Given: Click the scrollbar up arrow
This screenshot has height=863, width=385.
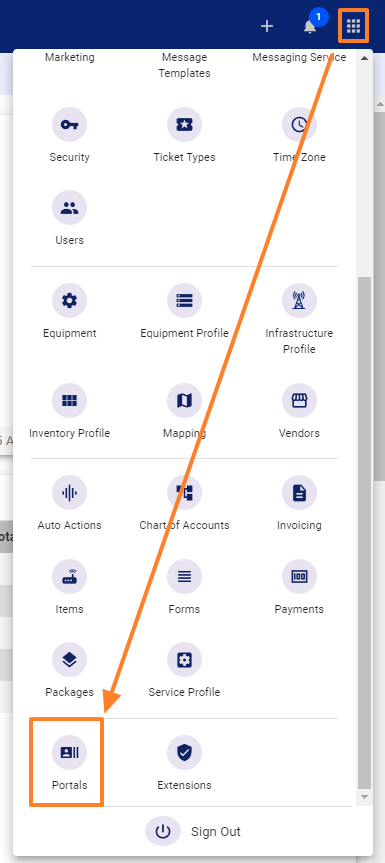Looking at the screenshot, I should pyautogui.click(x=364, y=58).
